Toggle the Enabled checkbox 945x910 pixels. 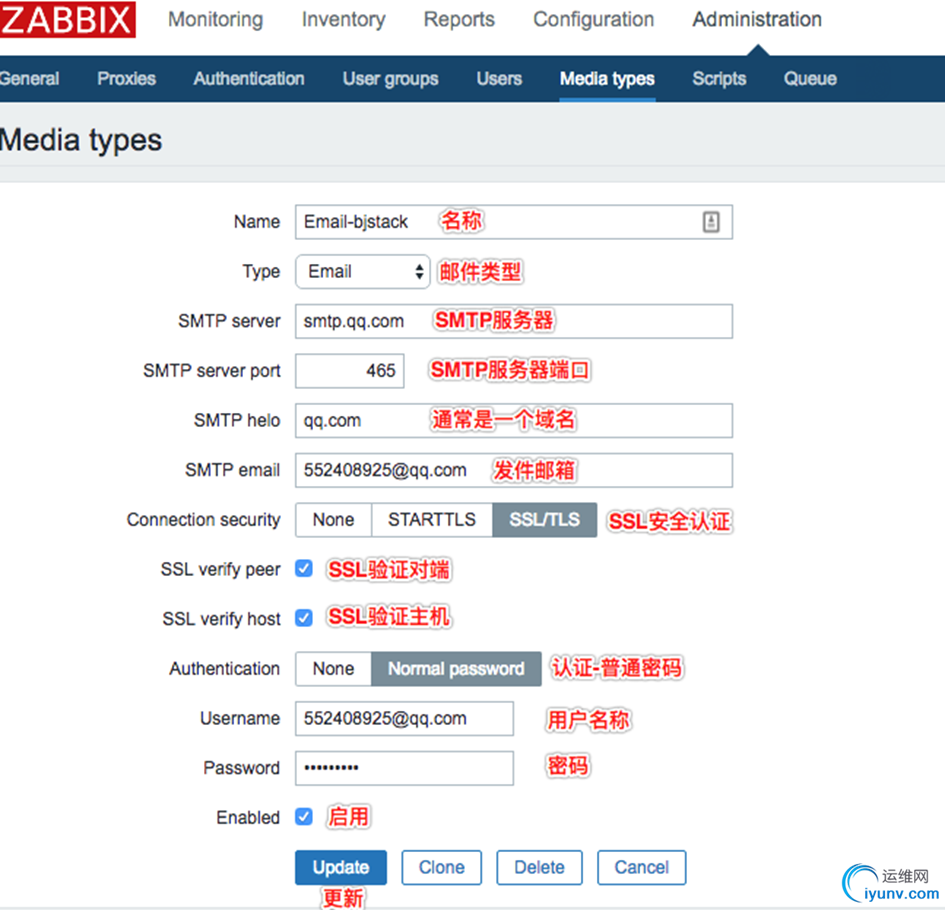click(304, 817)
